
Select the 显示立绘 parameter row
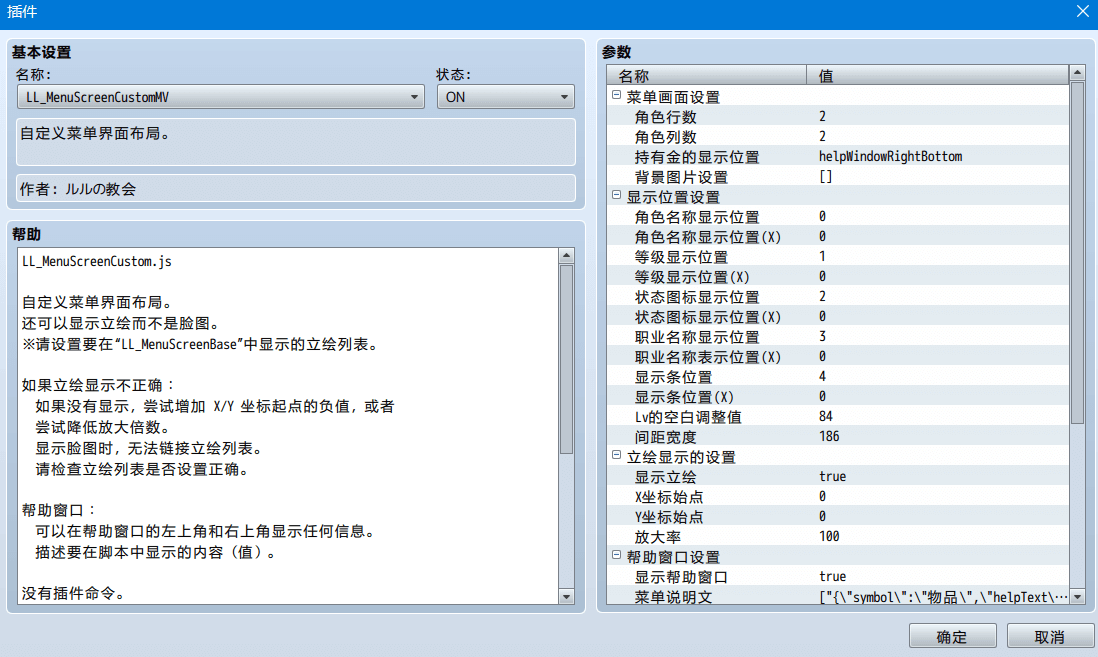838,476
